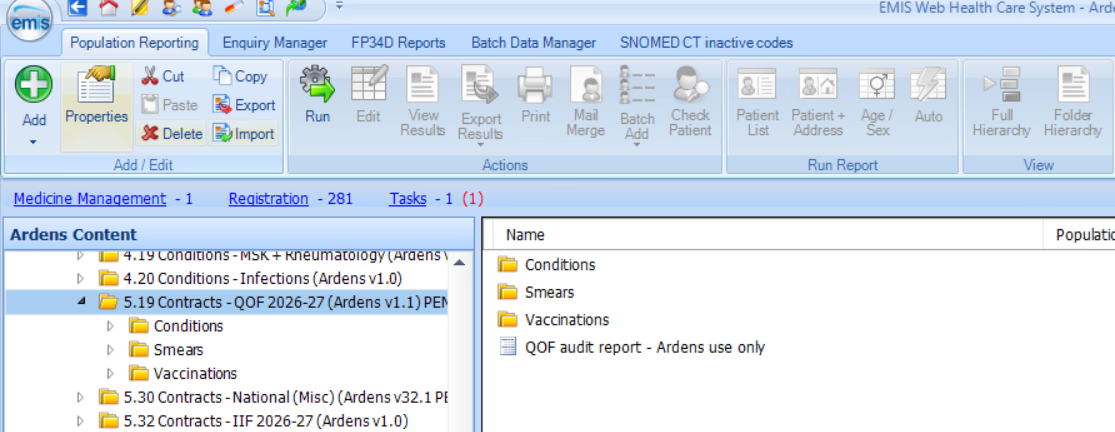Expand Vaccinations subfolder in the tree
The image size is (1115, 432).
click(x=110, y=373)
